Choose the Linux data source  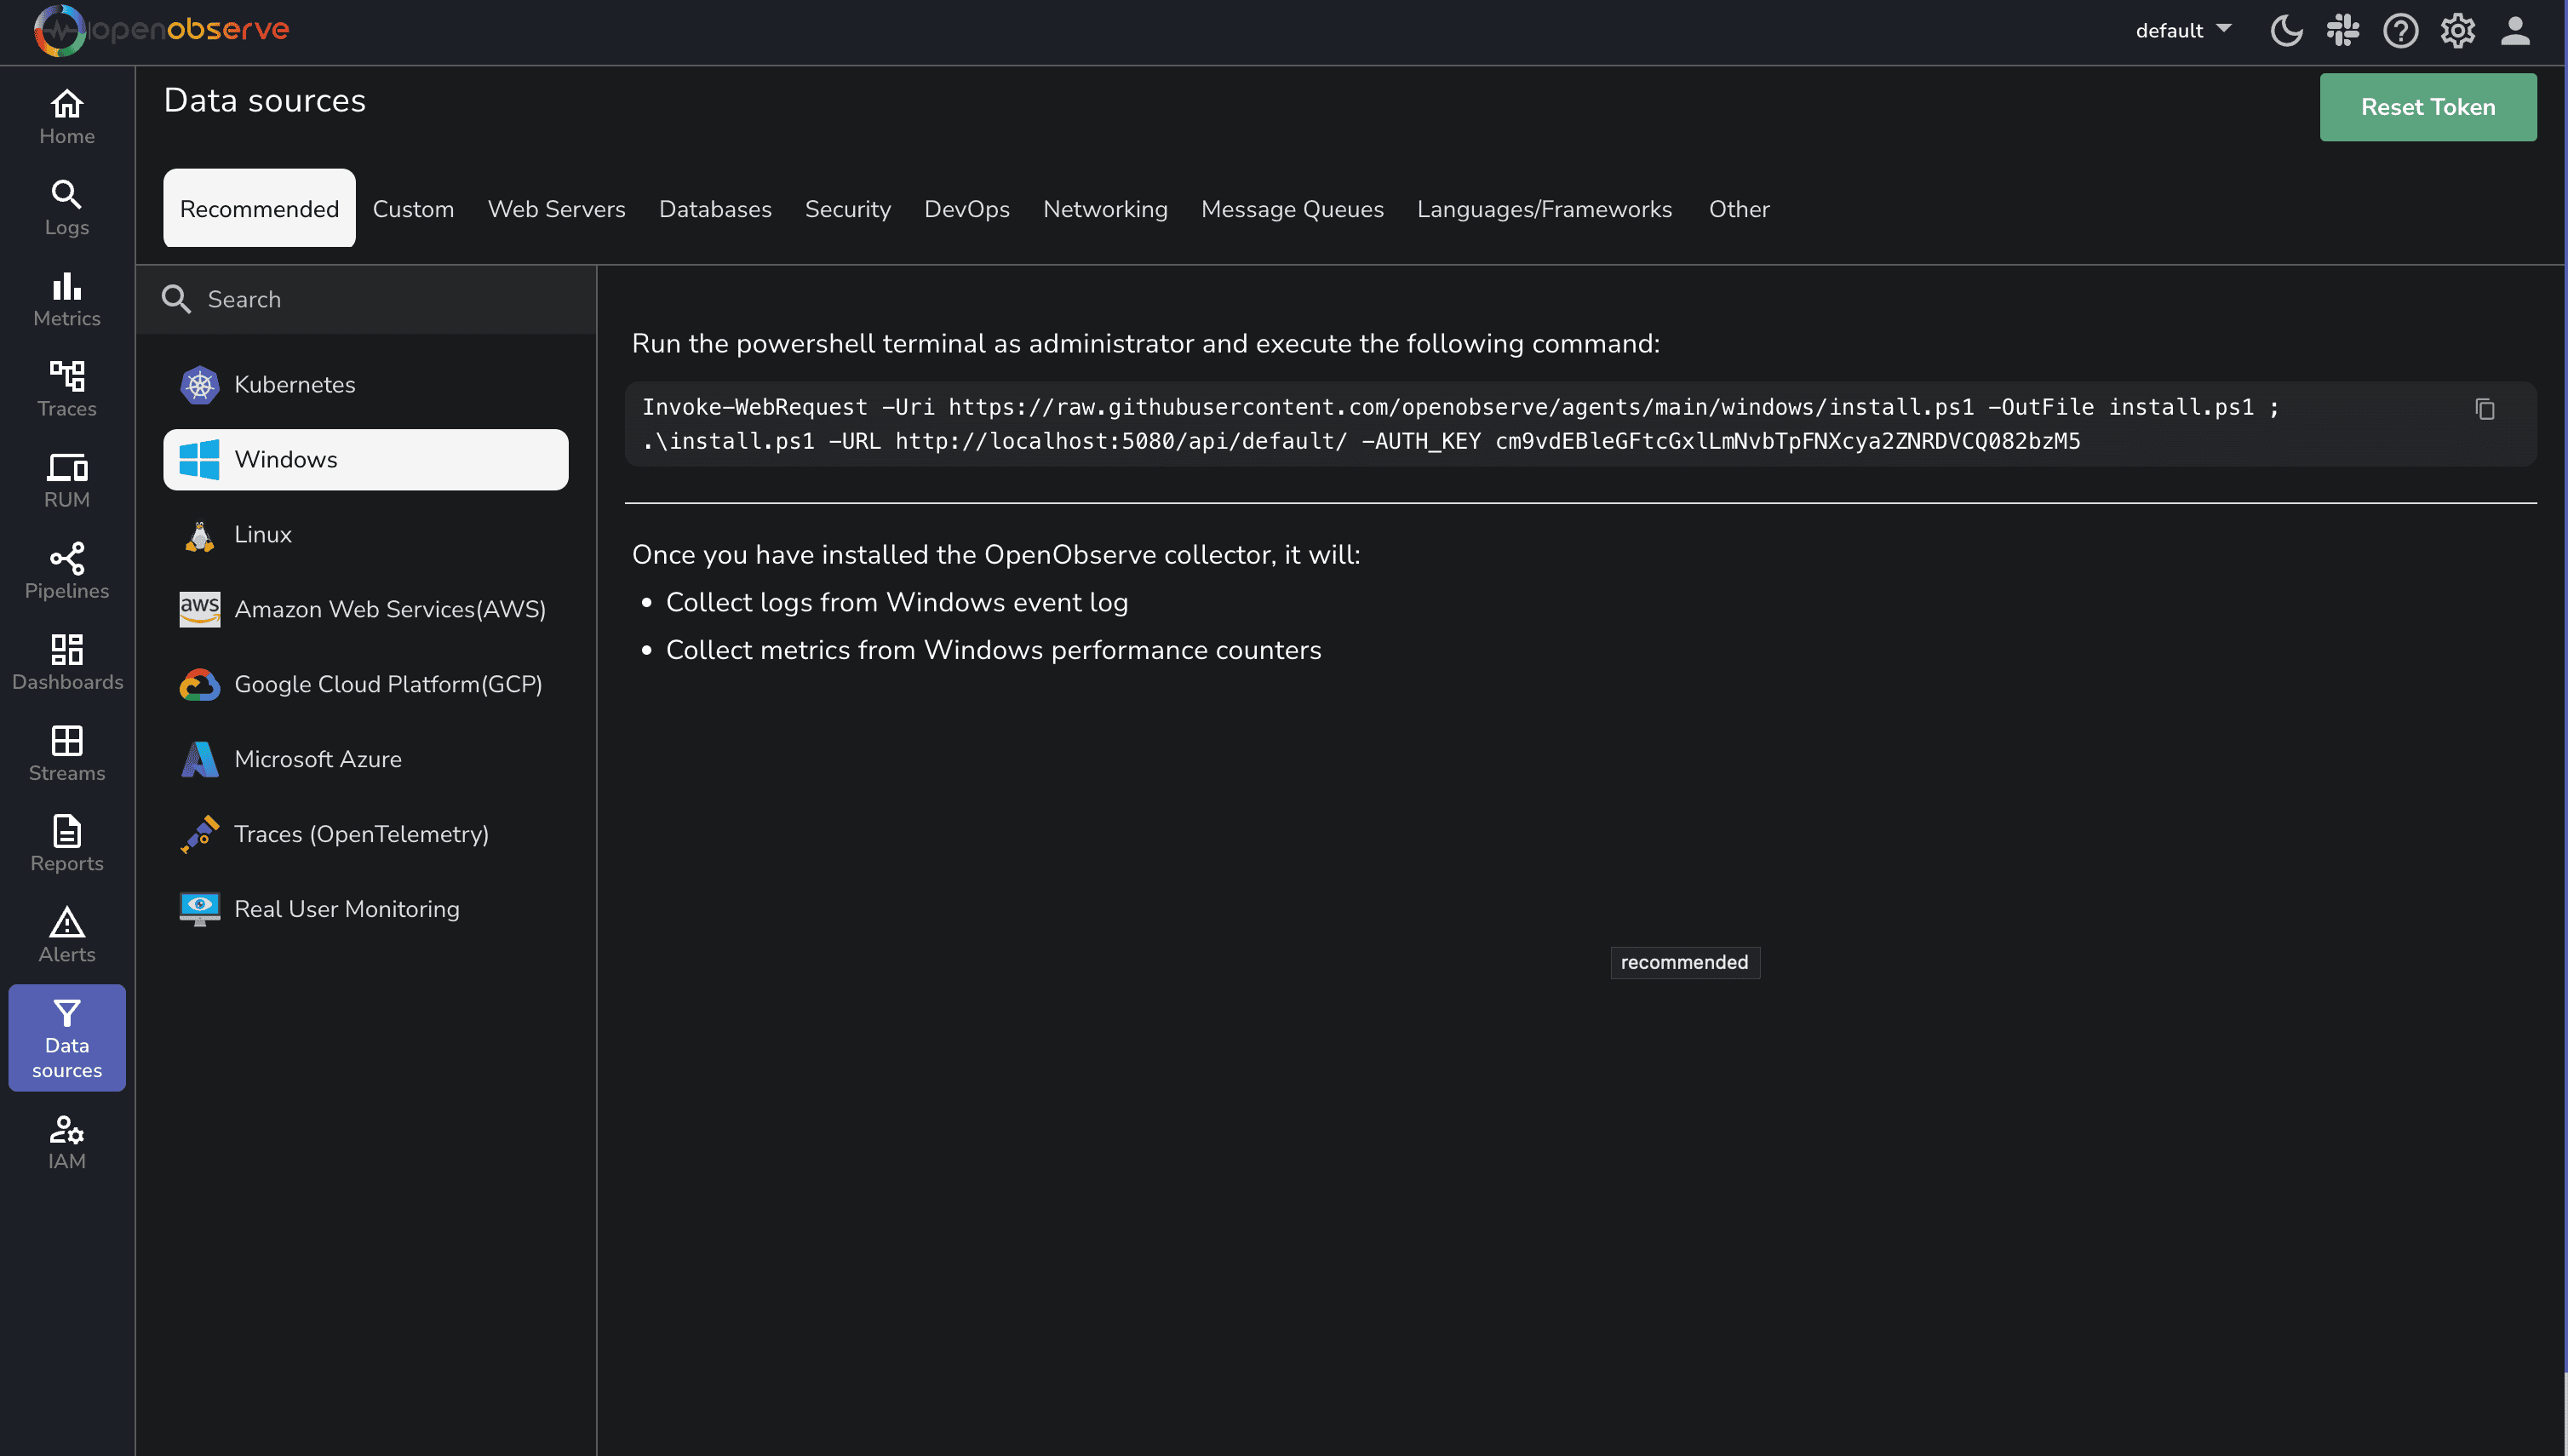[x=263, y=534]
